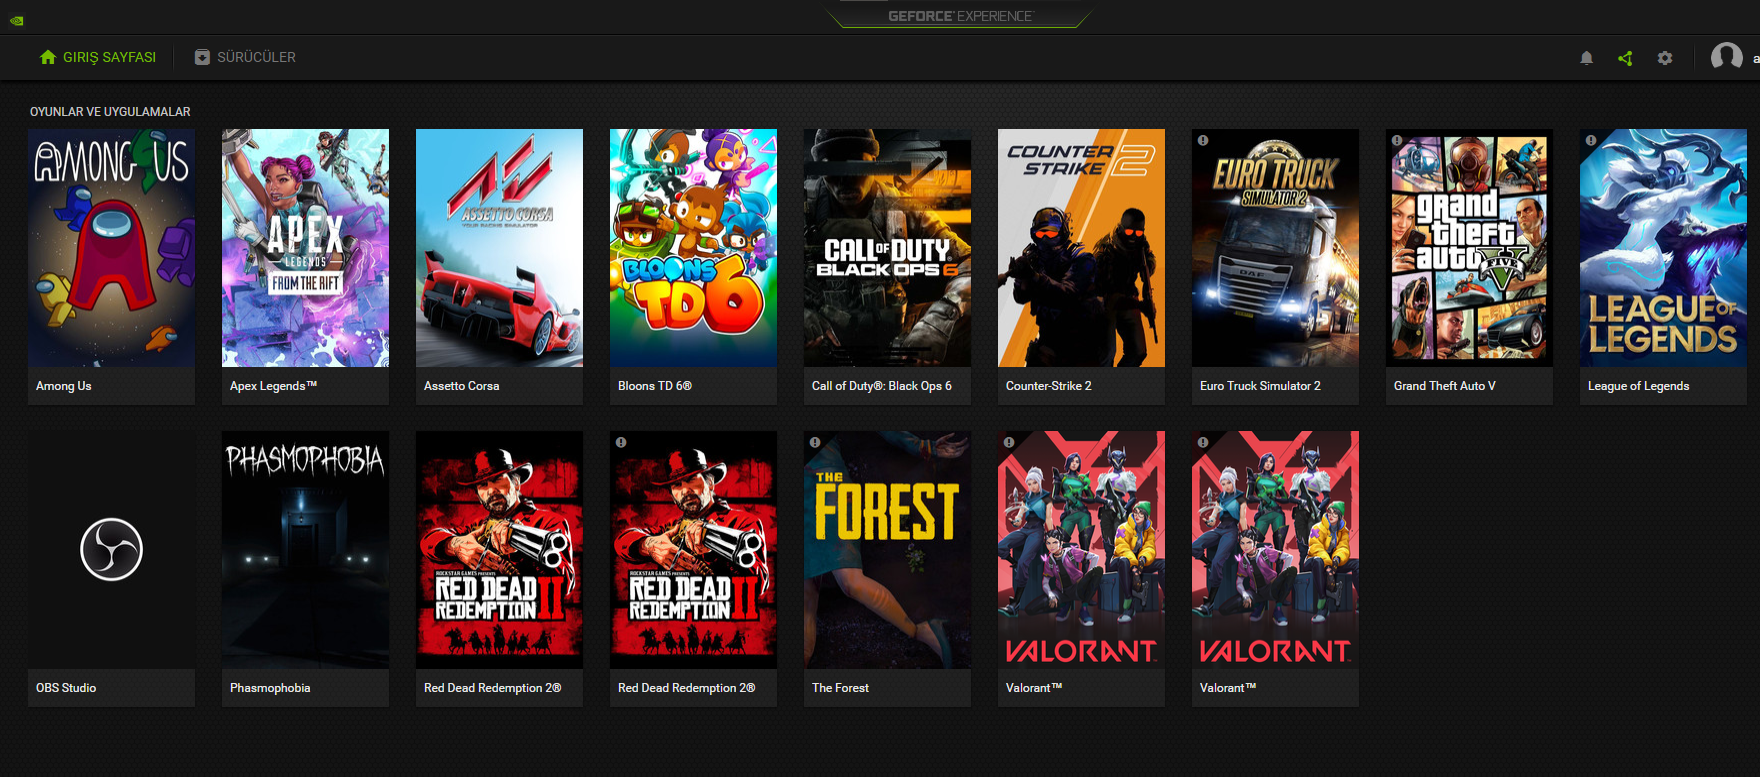
Task: Click the "OBS Studio" title label
Action: click(x=66, y=688)
